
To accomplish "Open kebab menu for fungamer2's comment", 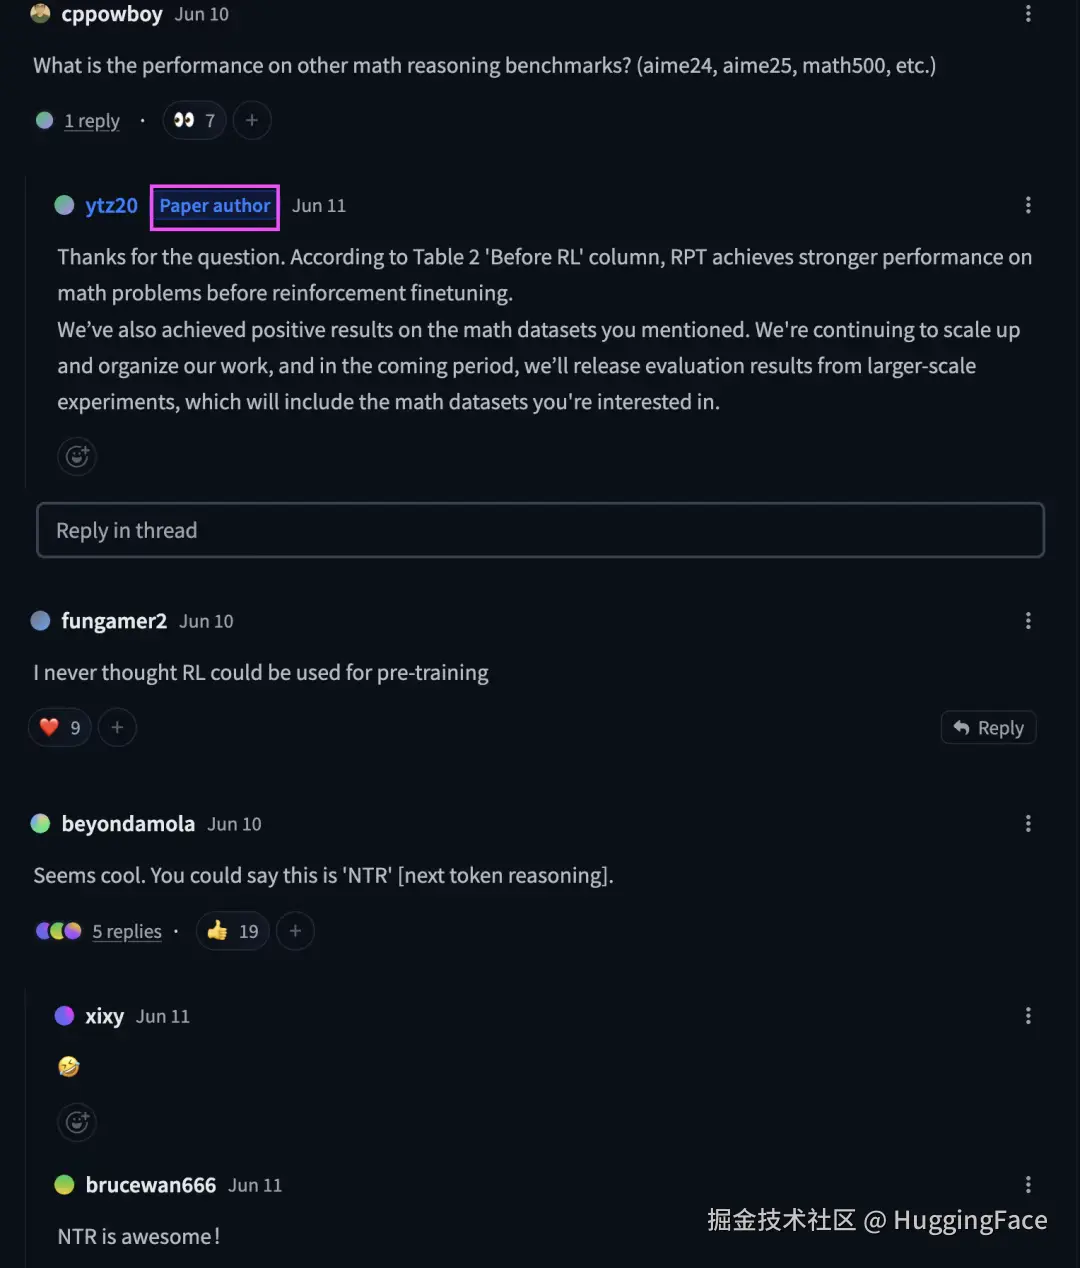I will [x=1028, y=621].
